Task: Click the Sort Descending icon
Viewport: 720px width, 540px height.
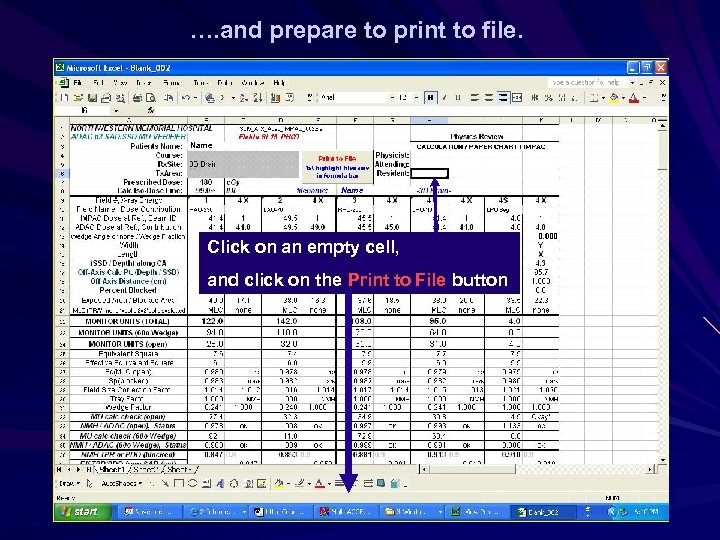Action: coord(258,97)
